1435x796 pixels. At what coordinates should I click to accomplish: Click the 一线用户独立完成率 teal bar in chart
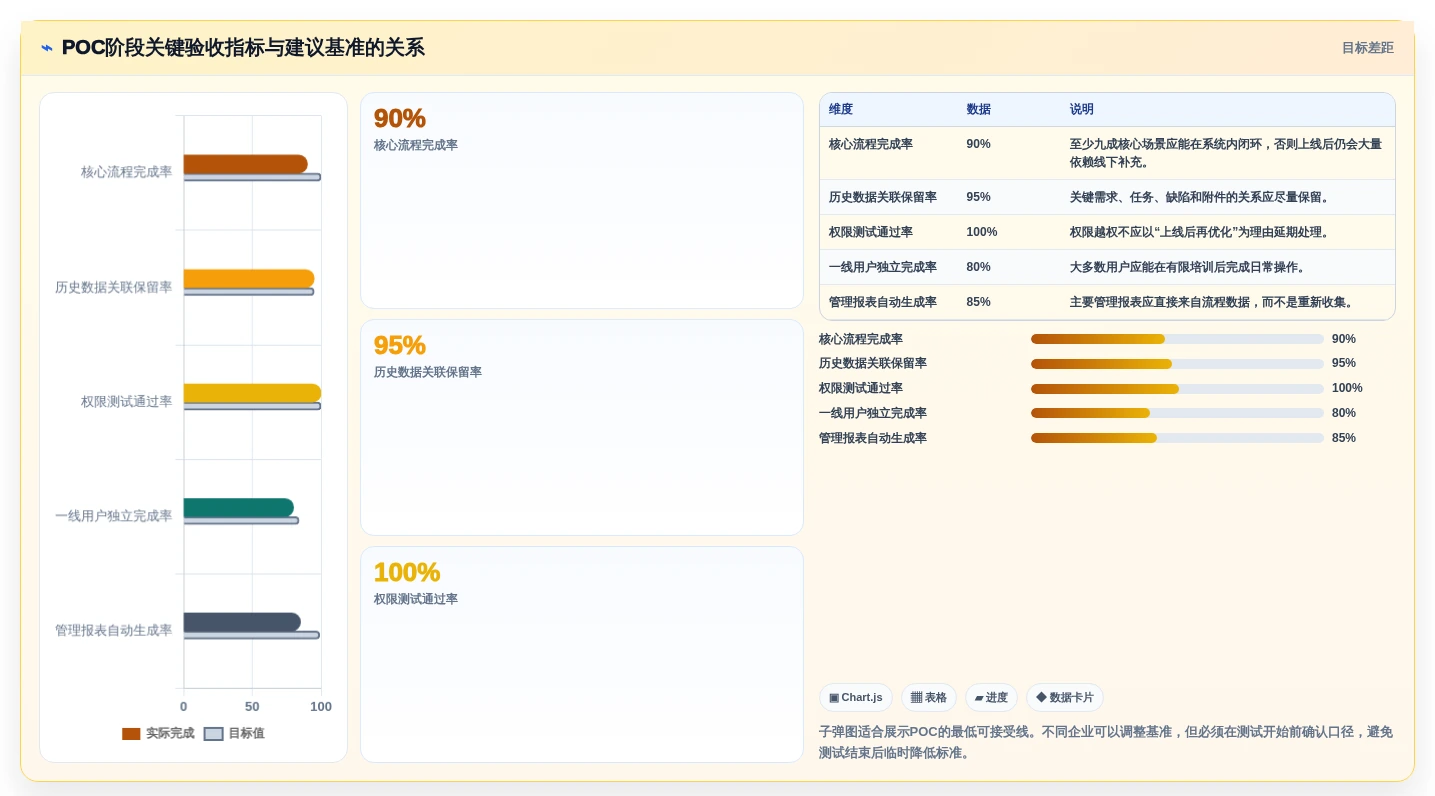[x=238, y=507]
